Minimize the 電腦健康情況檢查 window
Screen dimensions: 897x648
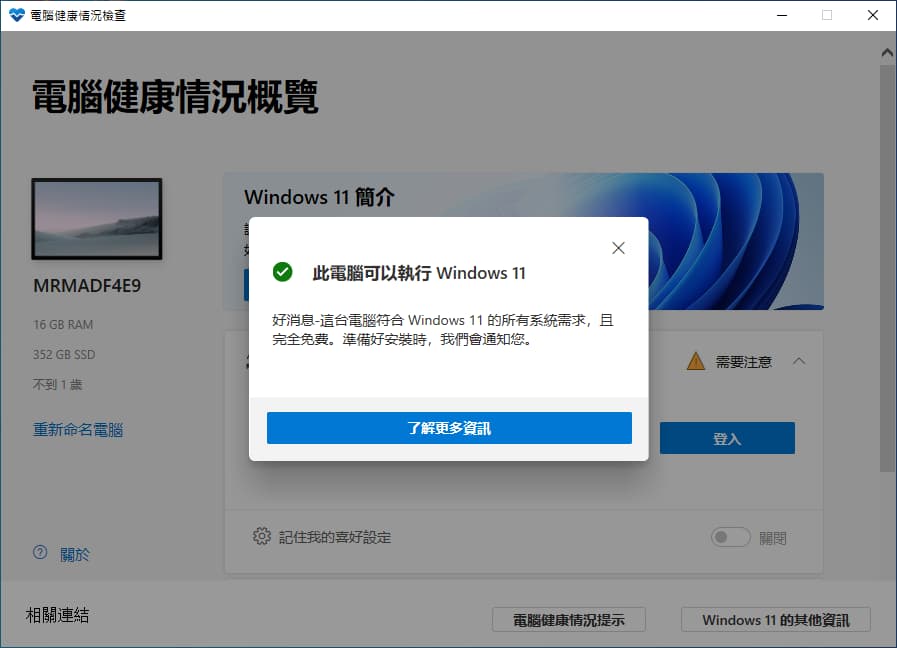[x=782, y=15]
